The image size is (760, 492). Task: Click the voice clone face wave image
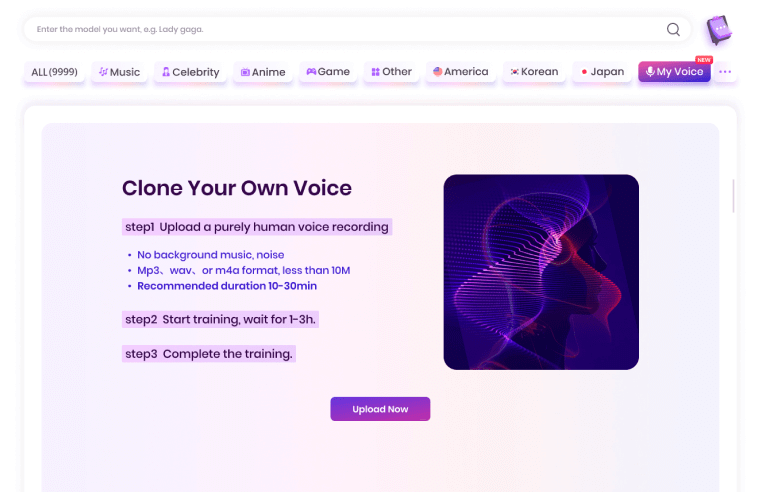[541, 272]
